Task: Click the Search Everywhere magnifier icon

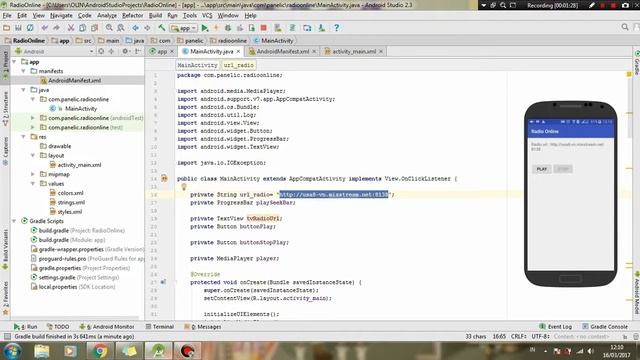Action: coord(625,27)
